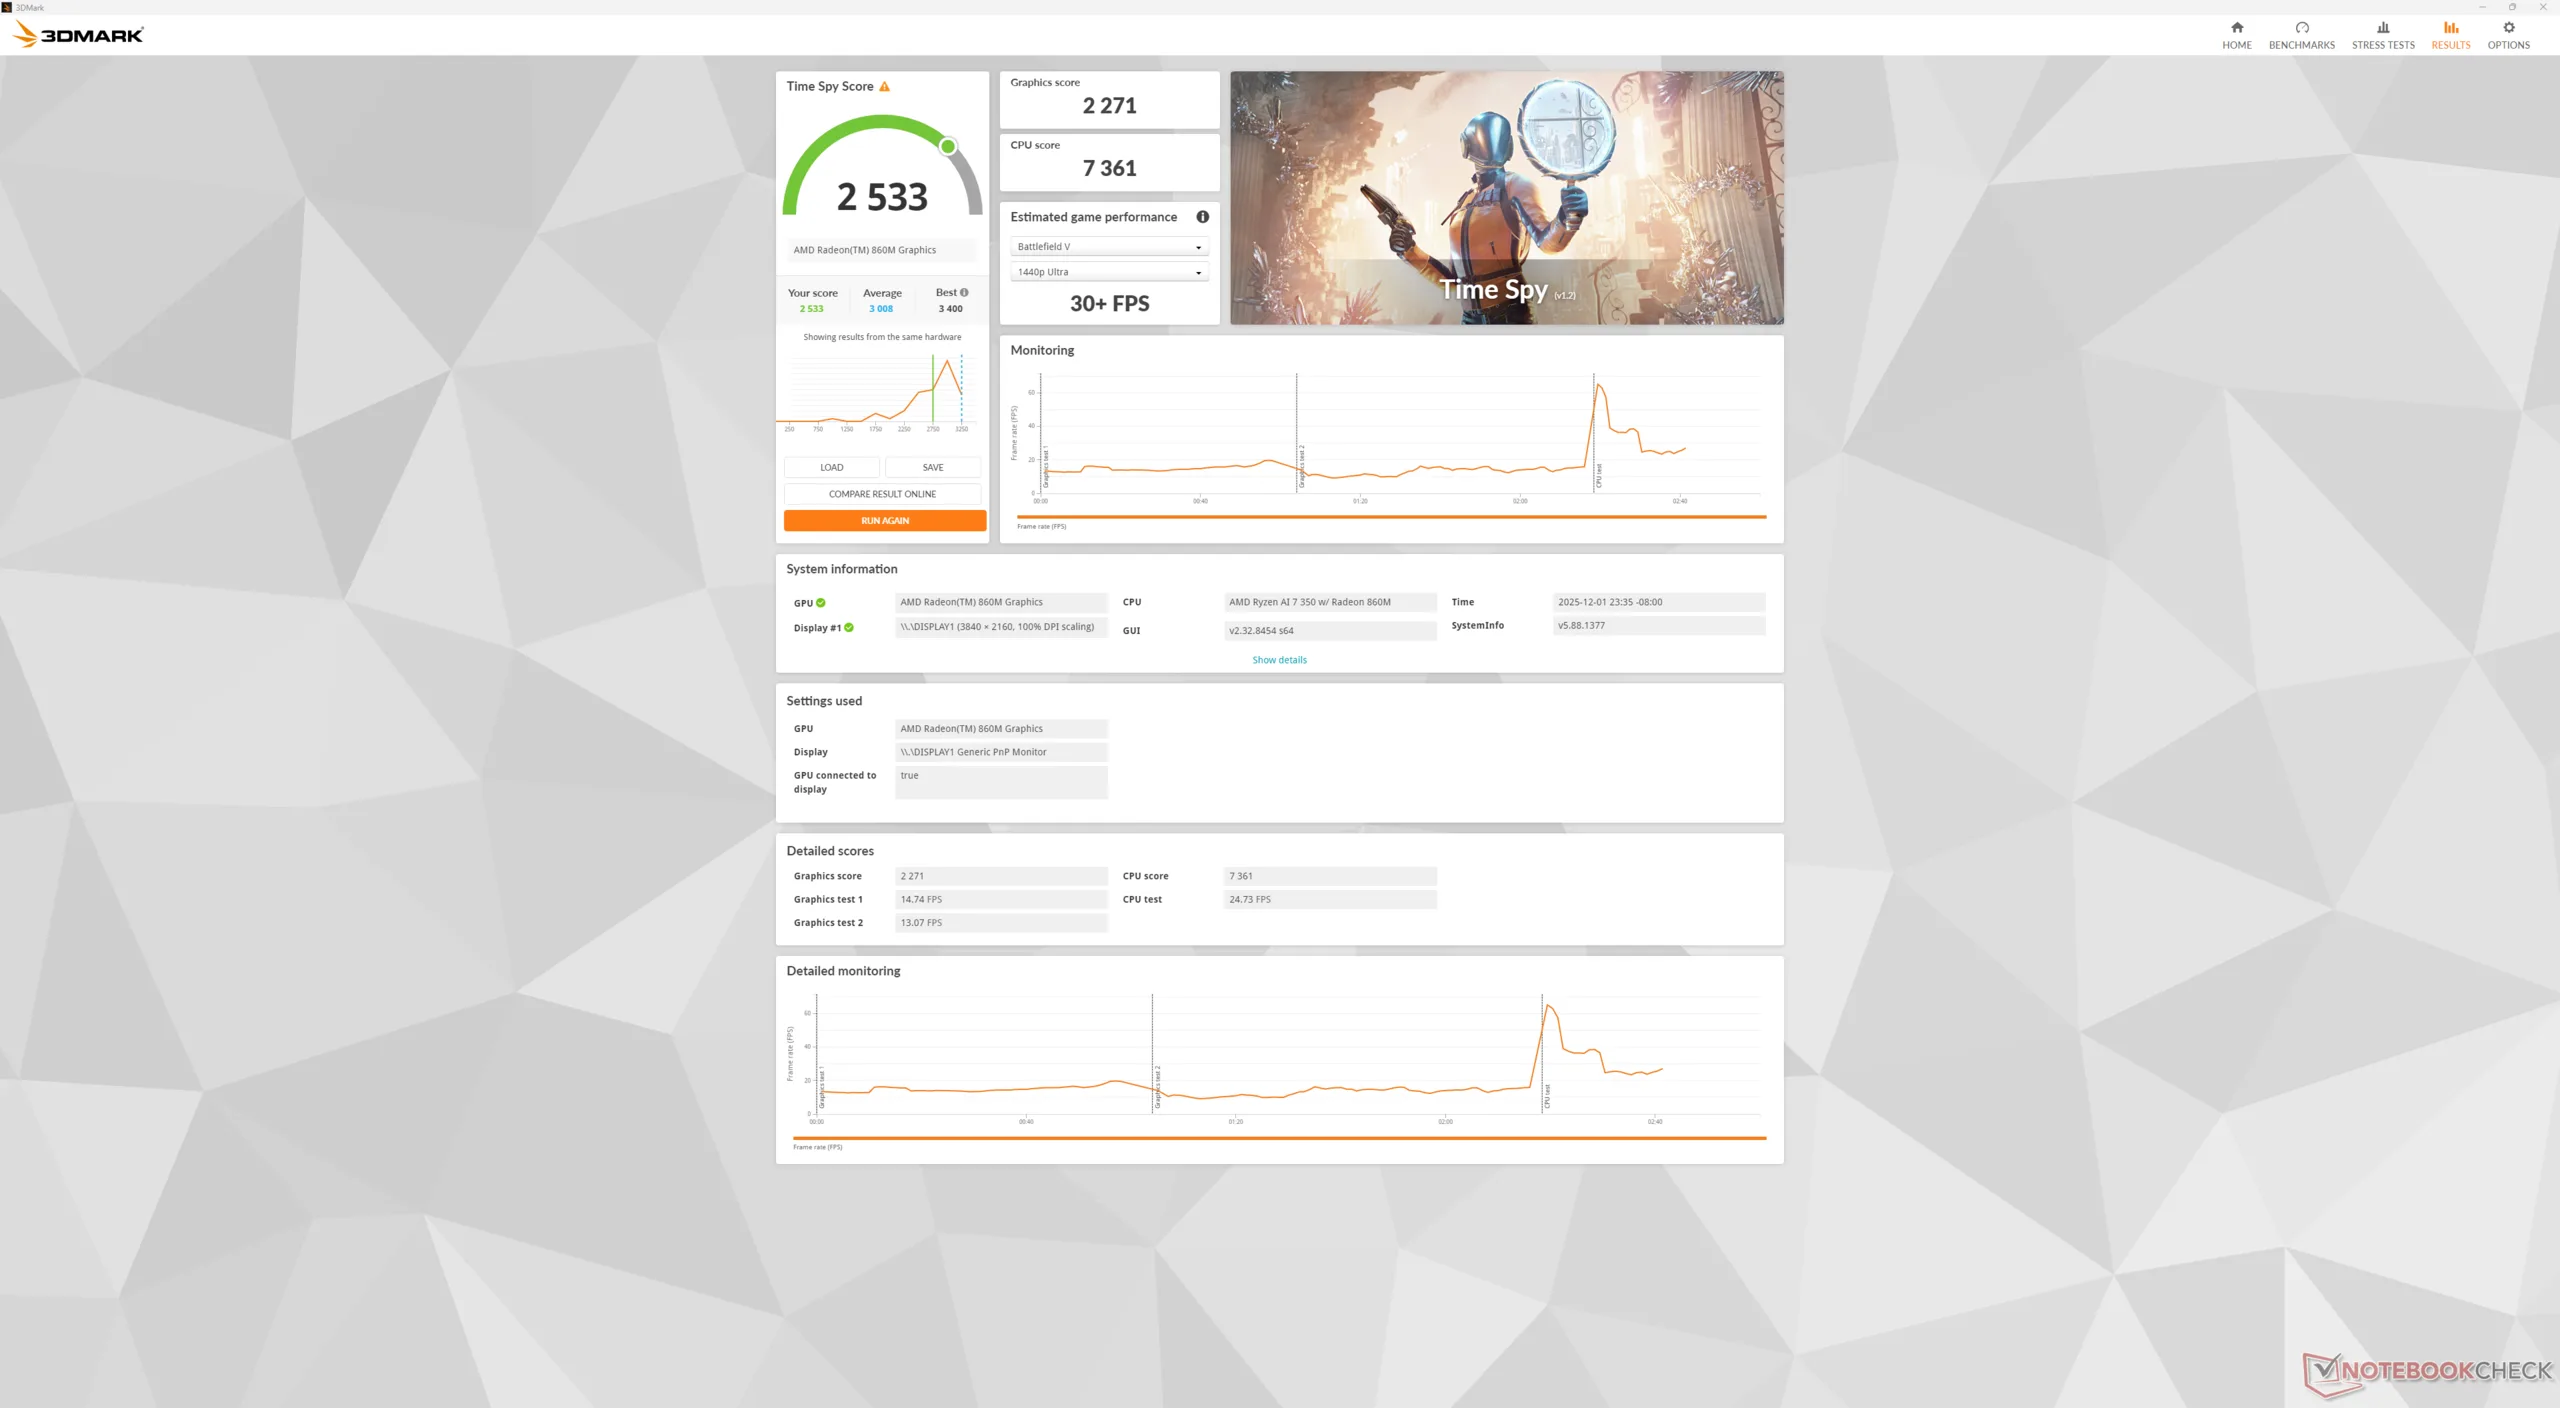Click the Results chart icon
Viewport: 2560px width, 1408px height.
2450,28
